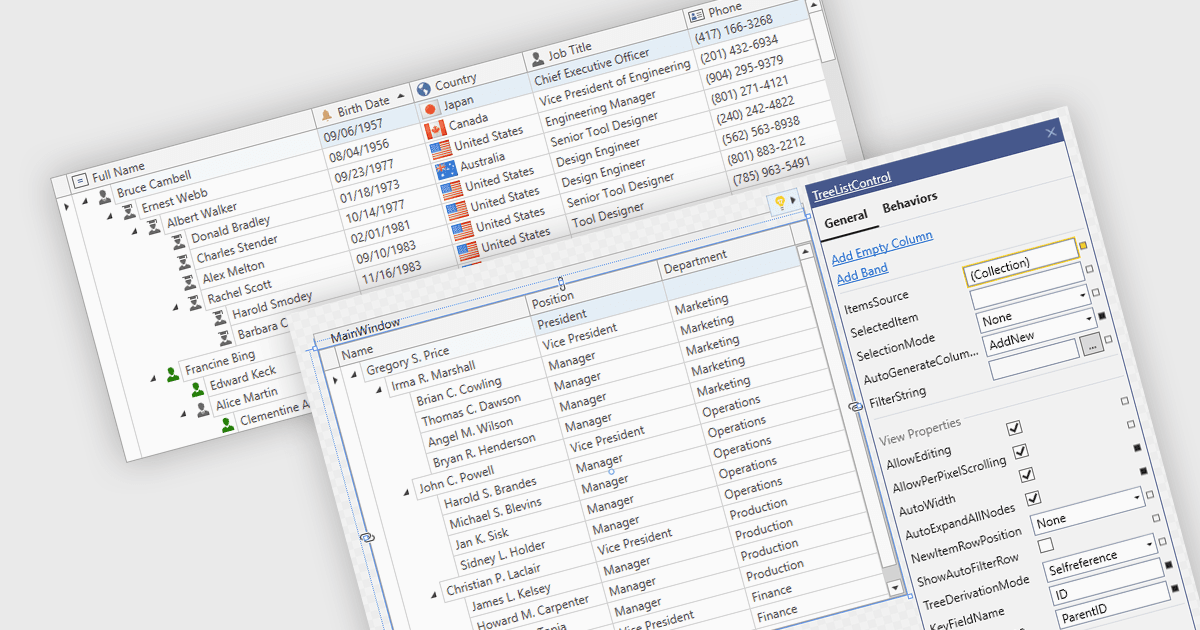1200x630 pixels.
Task: Click the Position column header
Action: [x=594, y=290]
